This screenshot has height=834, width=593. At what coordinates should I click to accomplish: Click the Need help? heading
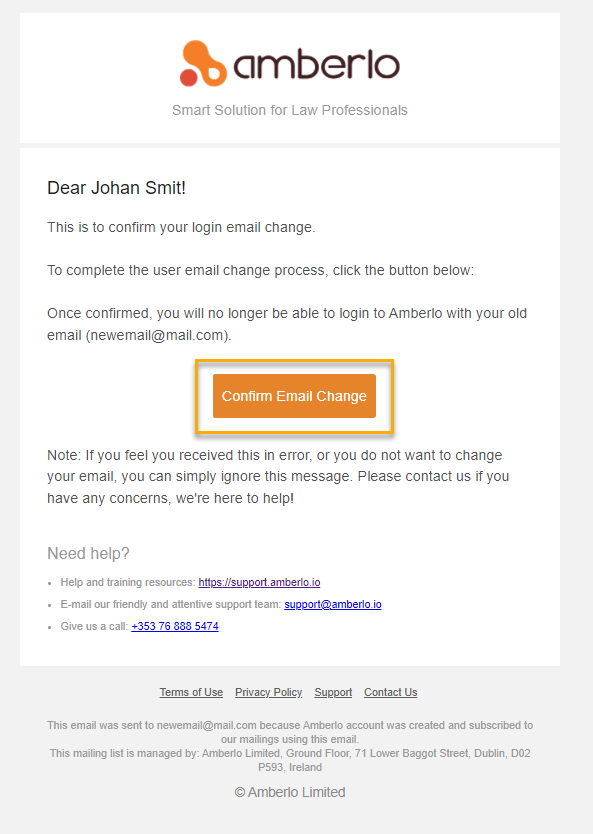coord(88,553)
